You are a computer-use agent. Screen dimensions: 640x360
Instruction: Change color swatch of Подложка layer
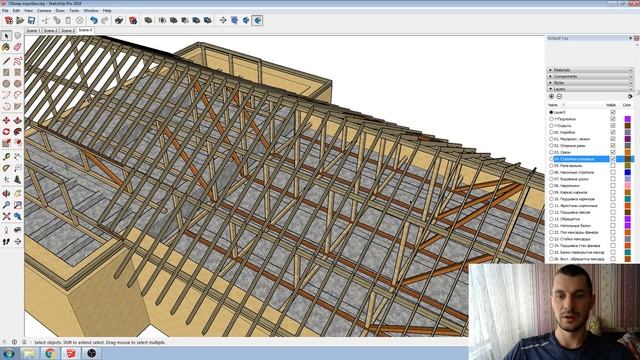tap(627, 119)
